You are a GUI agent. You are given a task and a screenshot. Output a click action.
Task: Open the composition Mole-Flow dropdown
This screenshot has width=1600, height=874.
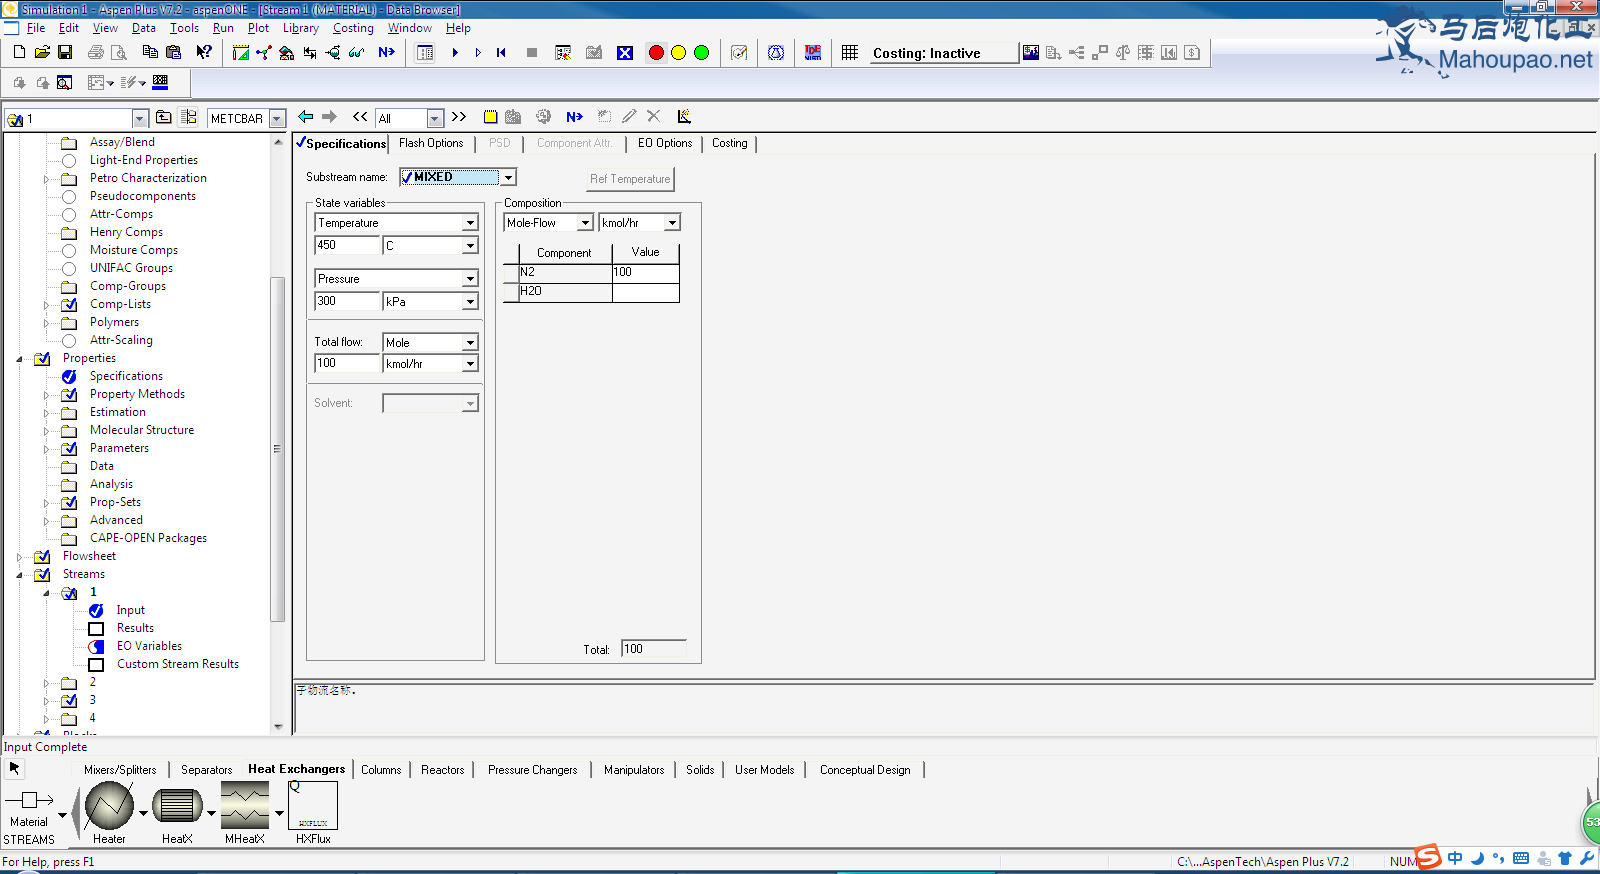(x=586, y=223)
